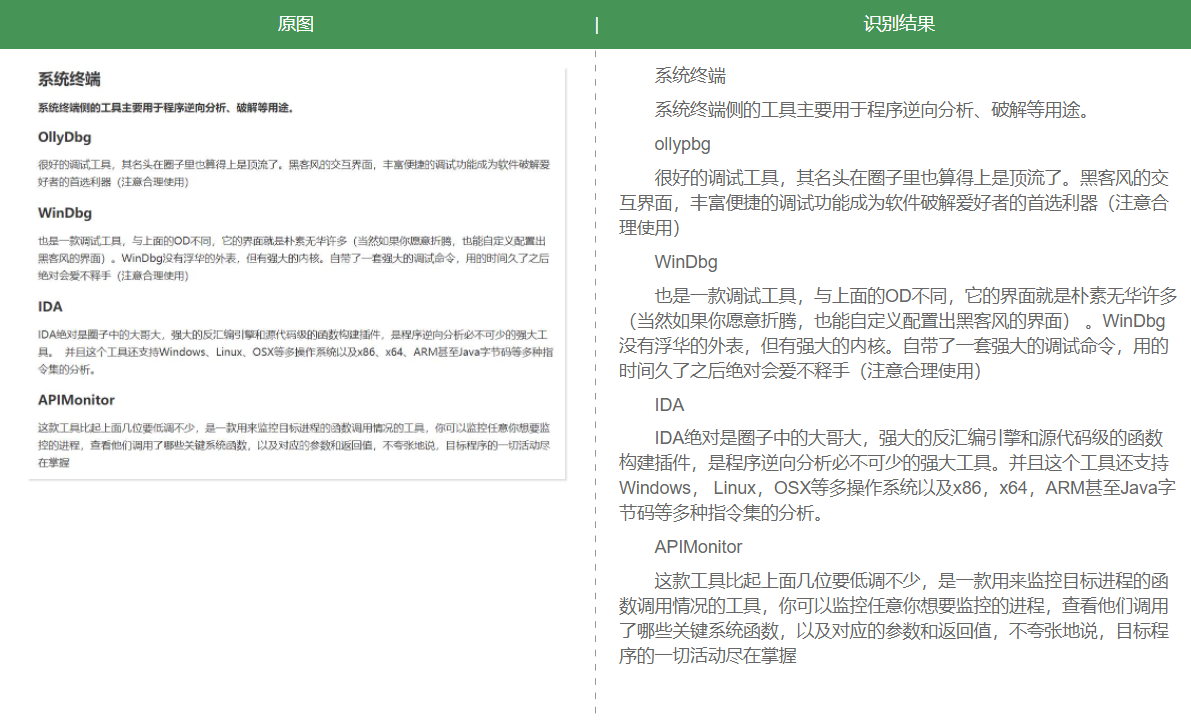Image resolution: width=1191 pixels, height=721 pixels.
Task: Click original image line starting "很好的调试工具"
Action: point(294,165)
